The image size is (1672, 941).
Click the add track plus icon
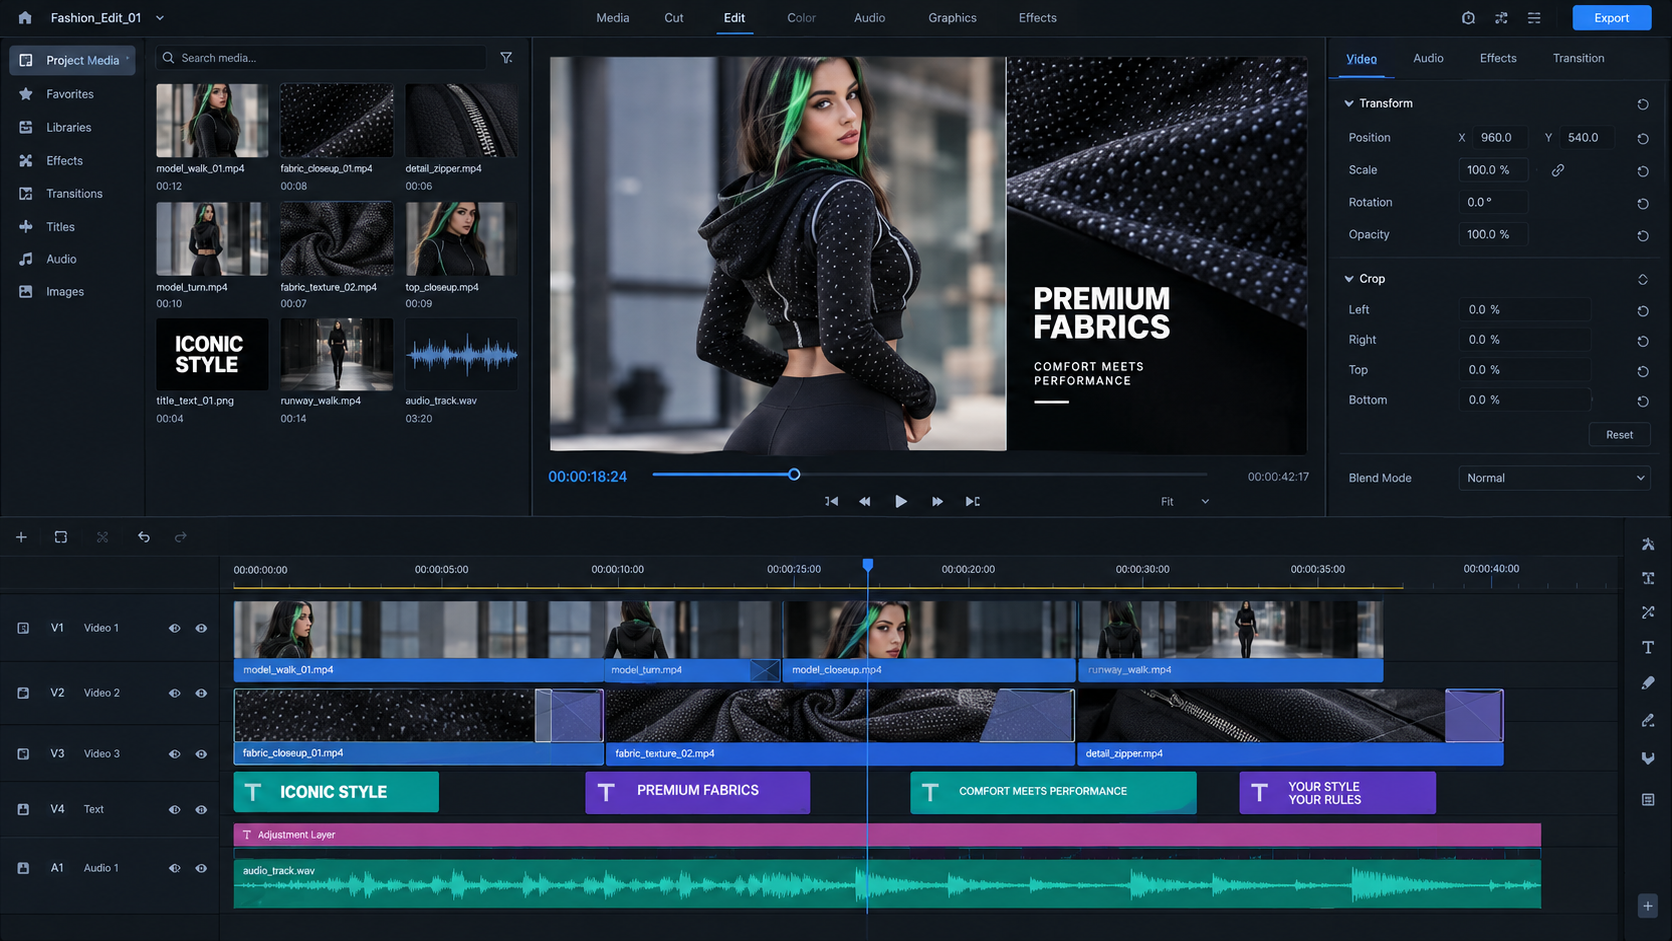pos(21,537)
